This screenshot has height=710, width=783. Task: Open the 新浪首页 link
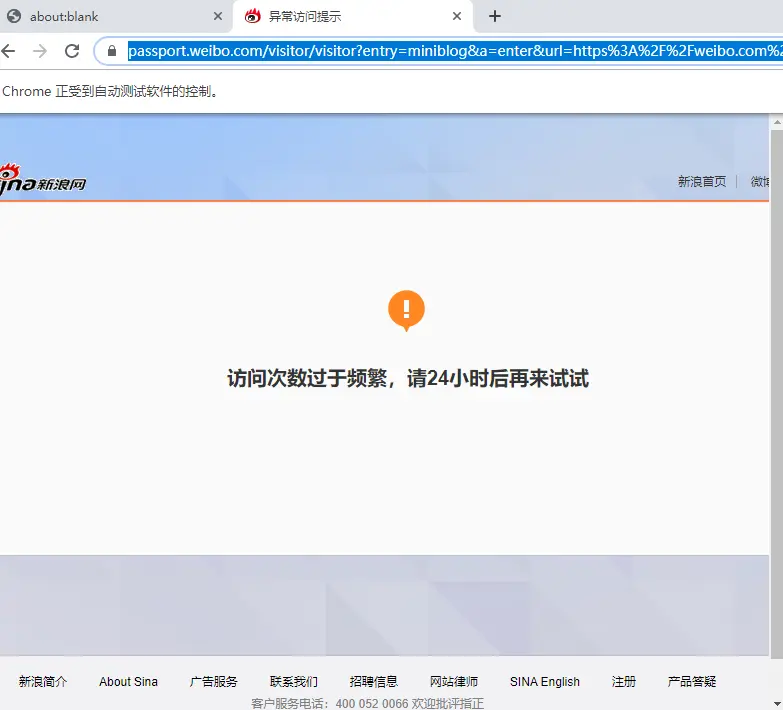[702, 182]
